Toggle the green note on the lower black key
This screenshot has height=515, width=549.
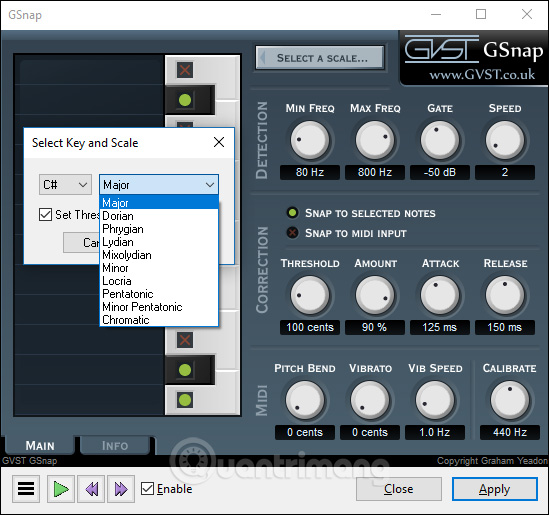[185, 370]
